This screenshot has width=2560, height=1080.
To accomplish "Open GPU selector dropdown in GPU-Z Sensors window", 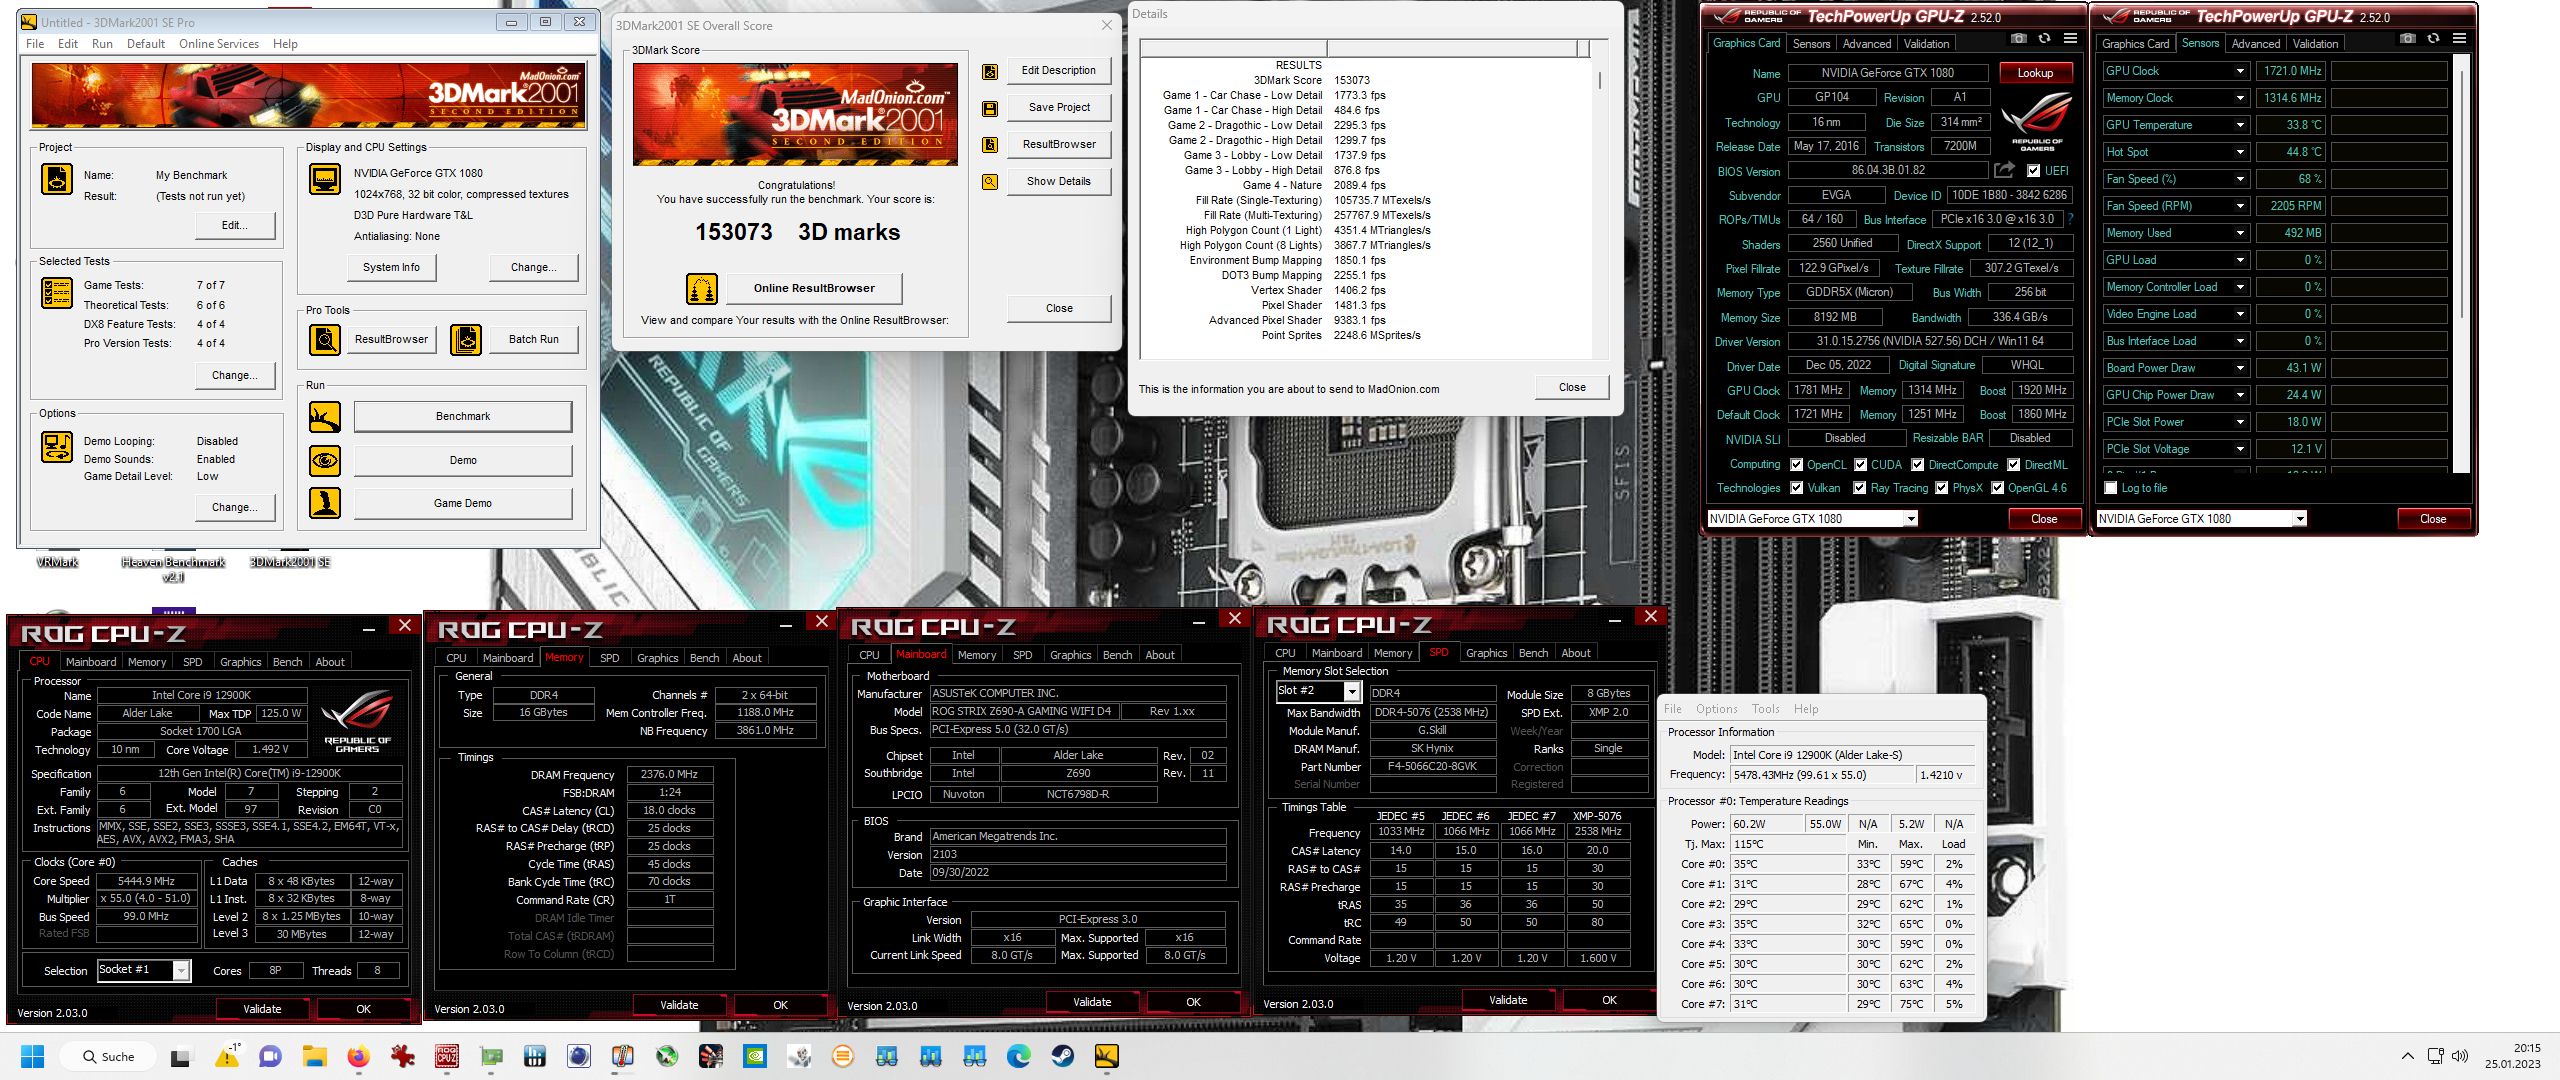I will [2299, 519].
